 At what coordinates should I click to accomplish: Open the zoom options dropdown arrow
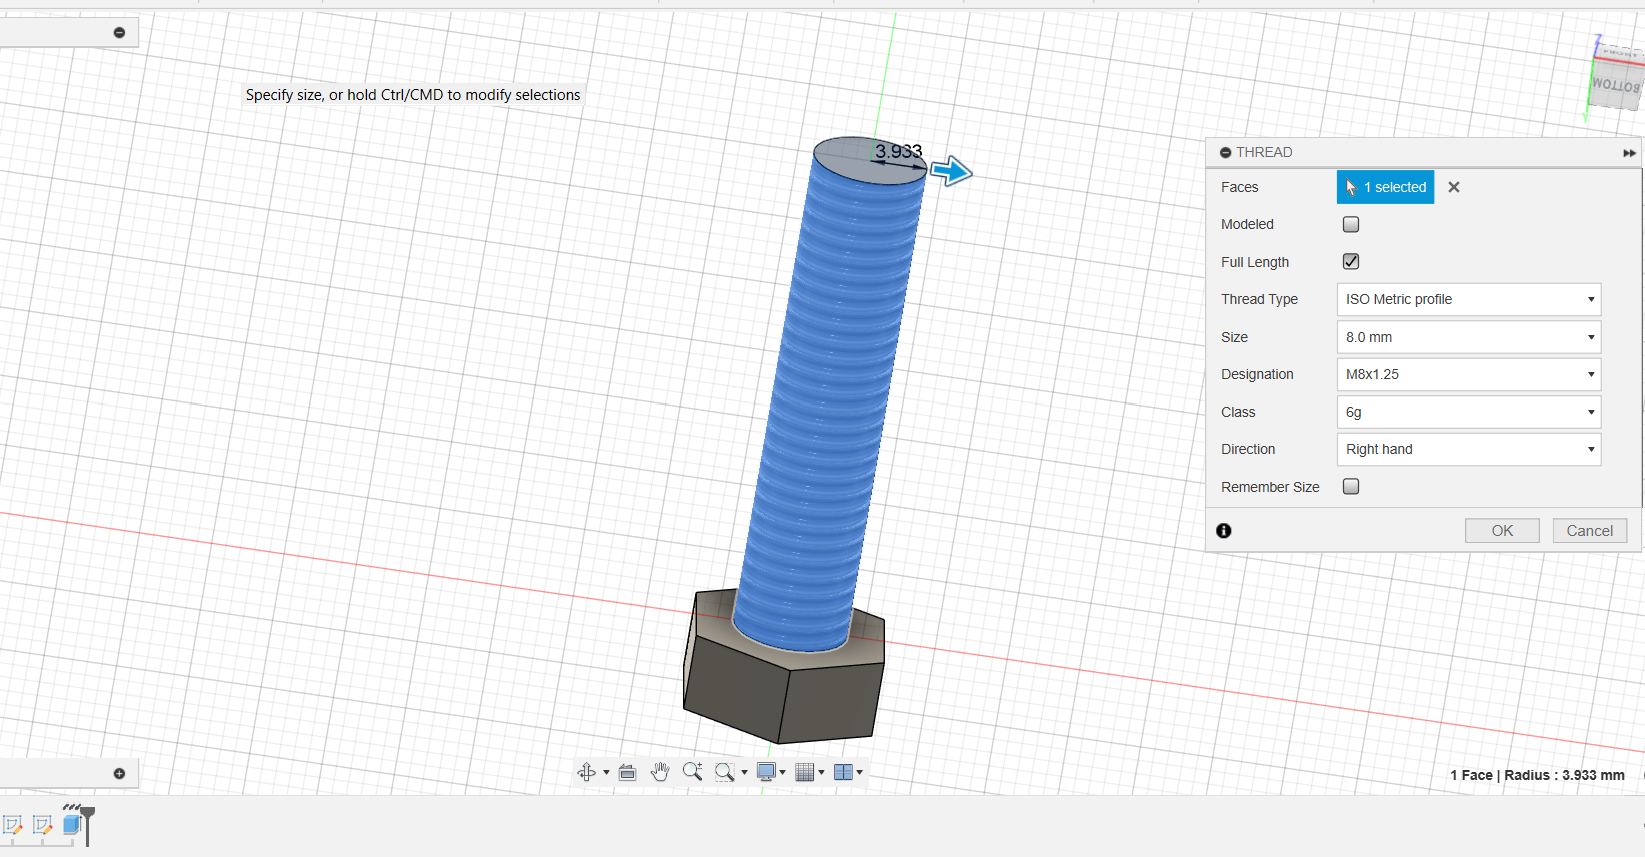(x=744, y=772)
